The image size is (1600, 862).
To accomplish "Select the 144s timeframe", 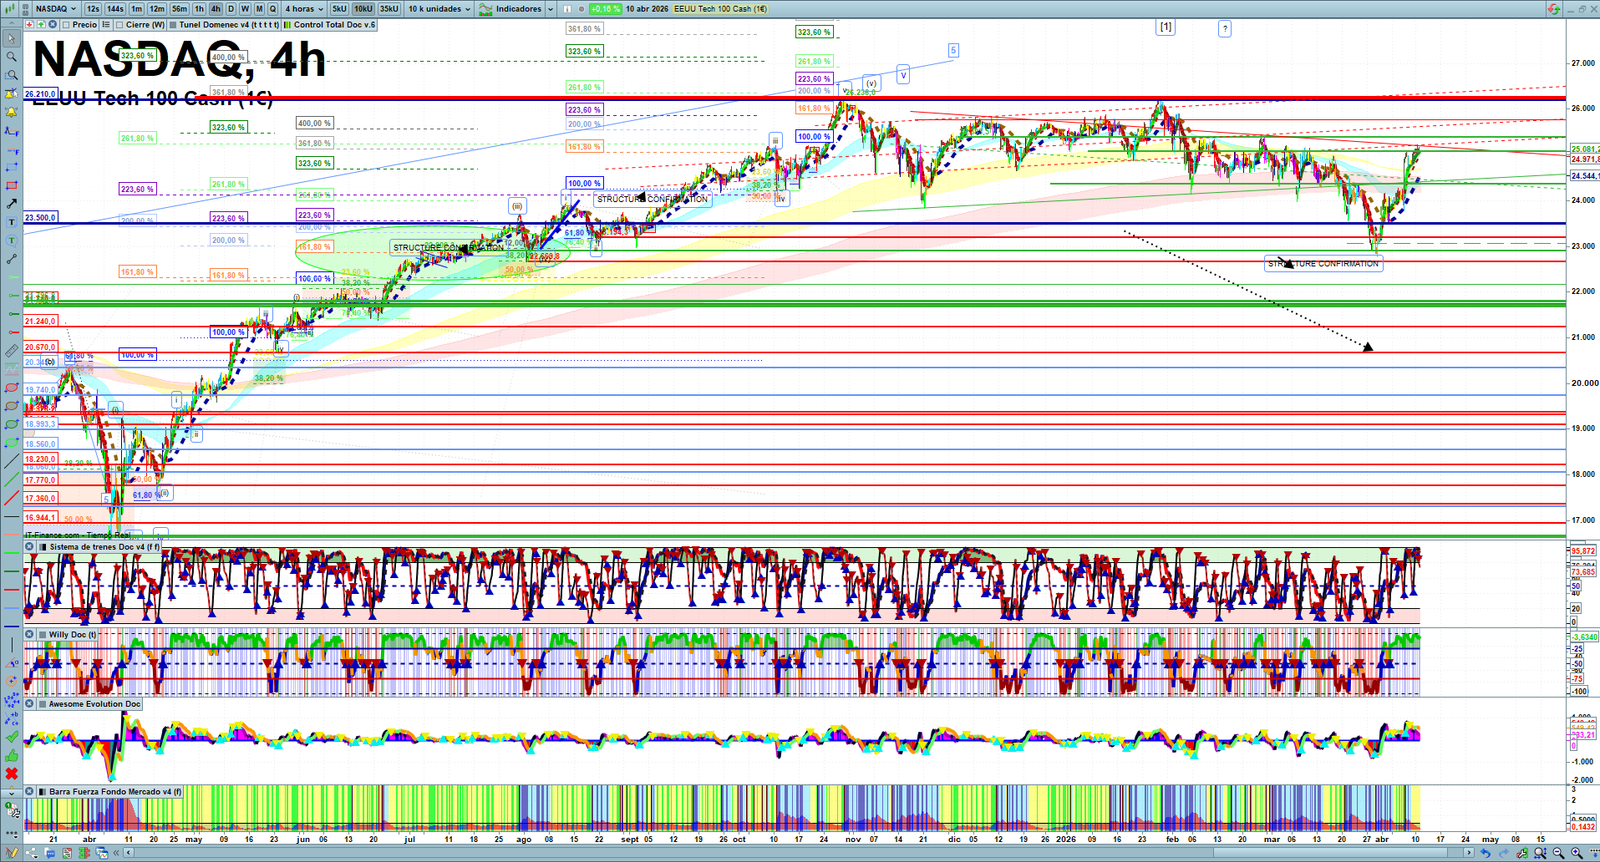I will pos(115,9).
